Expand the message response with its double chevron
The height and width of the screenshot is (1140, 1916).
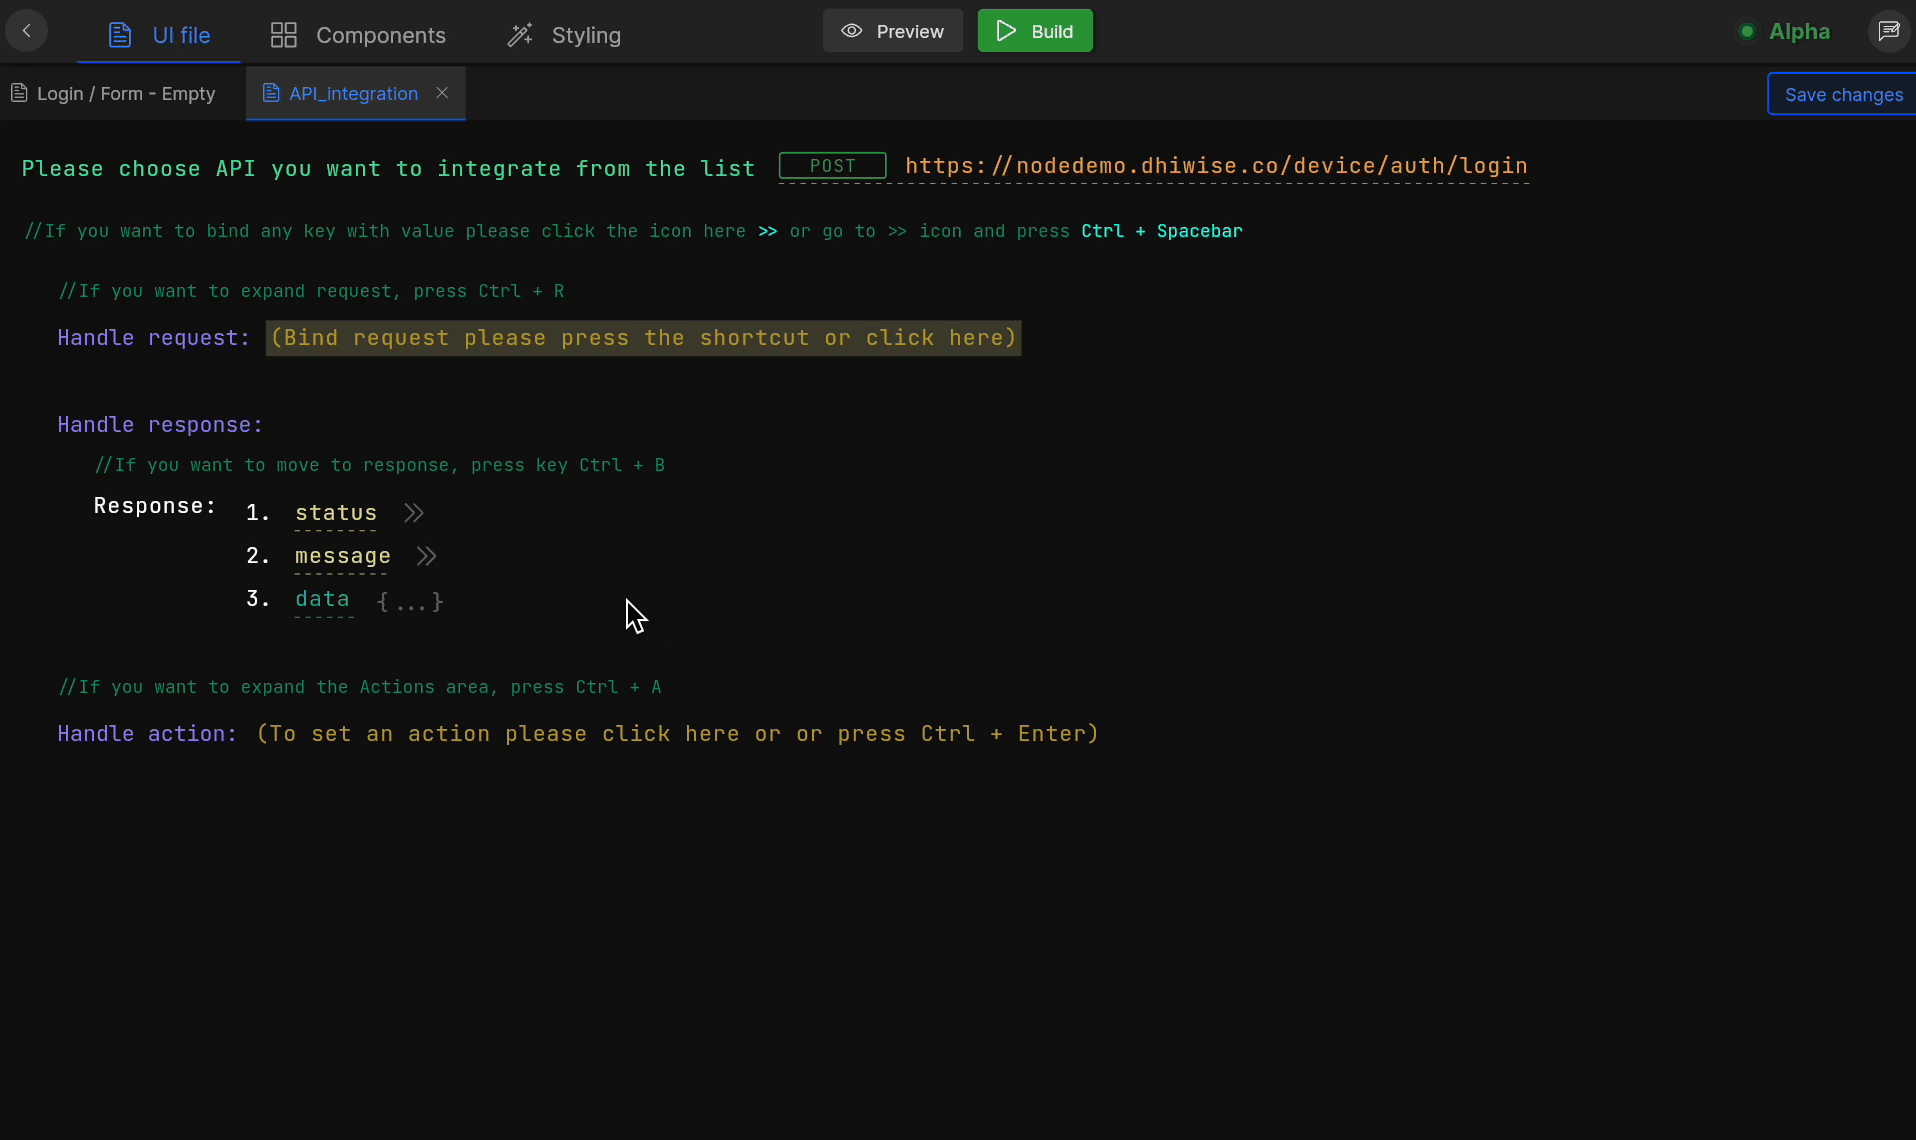pyautogui.click(x=426, y=556)
